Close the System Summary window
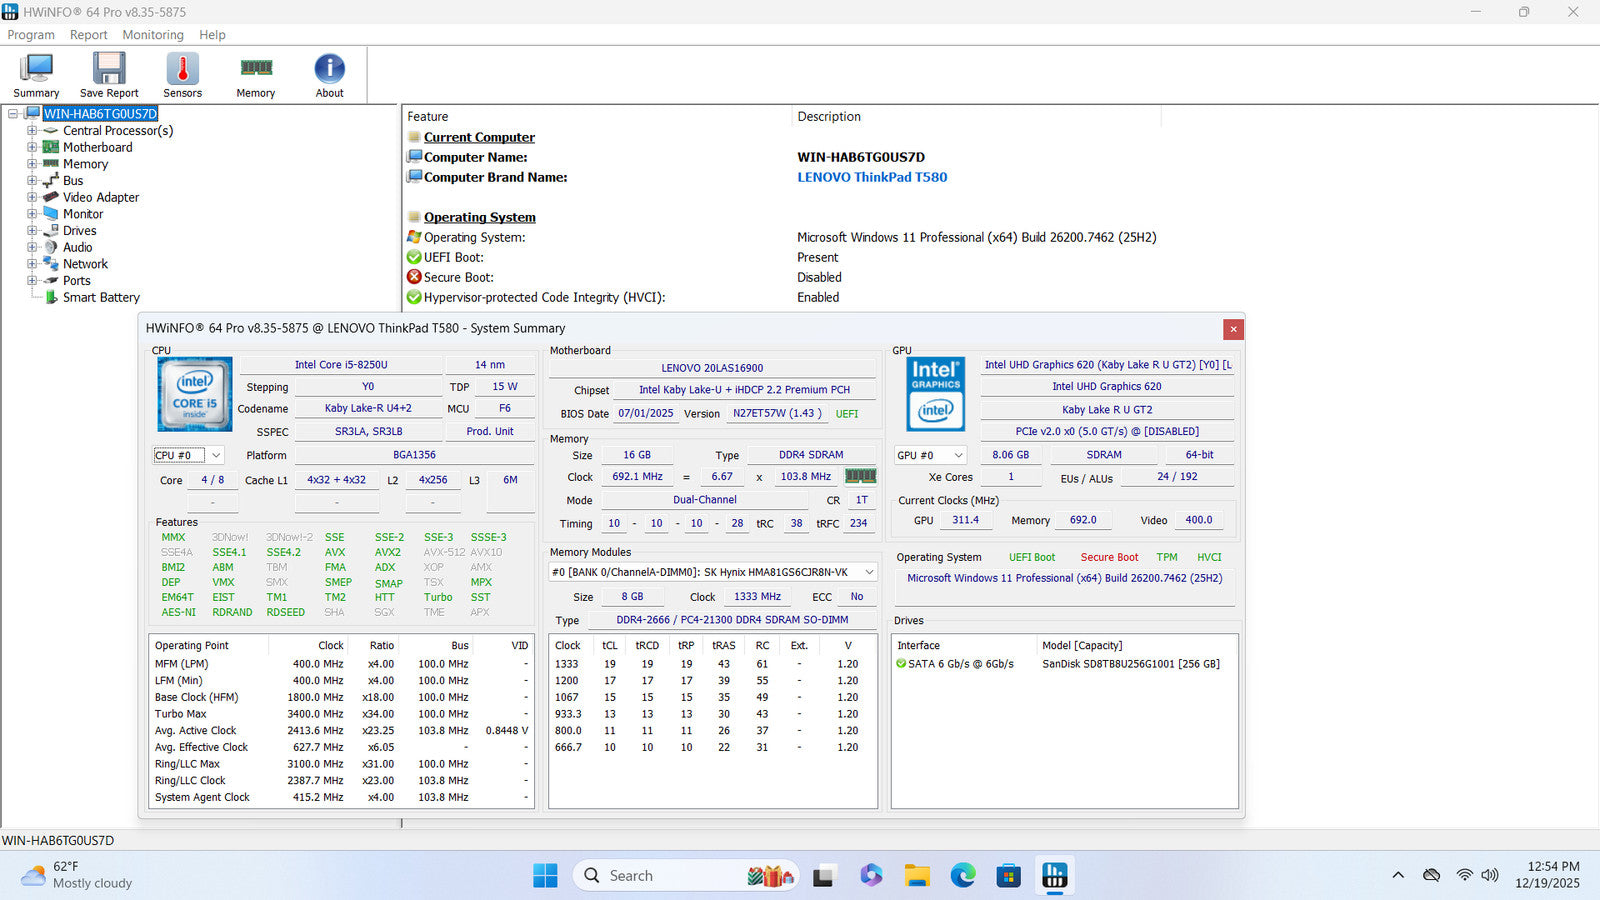The width and height of the screenshot is (1600, 900). [x=1233, y=329]
